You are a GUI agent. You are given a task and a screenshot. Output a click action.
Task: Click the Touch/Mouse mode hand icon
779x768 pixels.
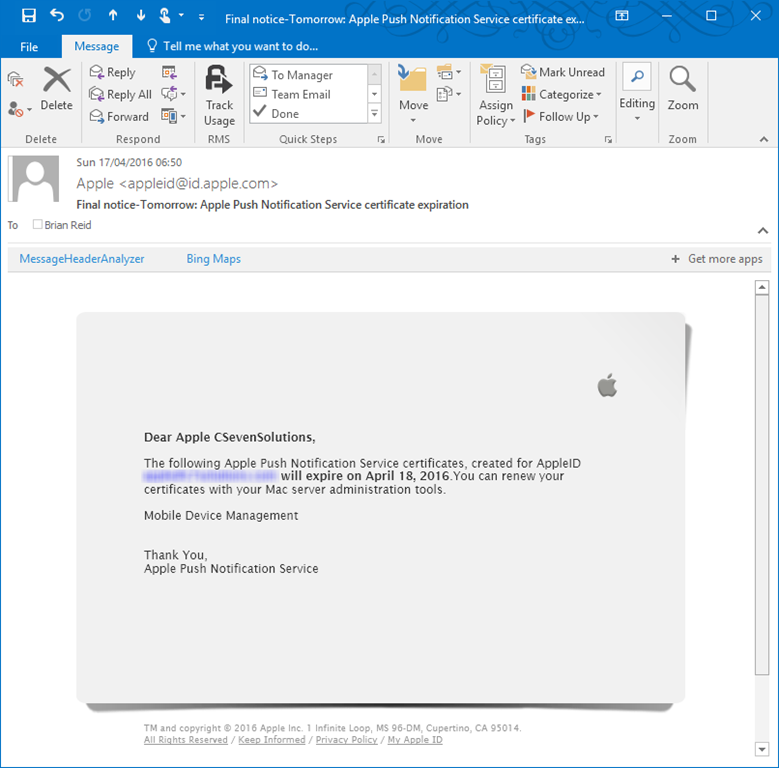coord(165,15)
